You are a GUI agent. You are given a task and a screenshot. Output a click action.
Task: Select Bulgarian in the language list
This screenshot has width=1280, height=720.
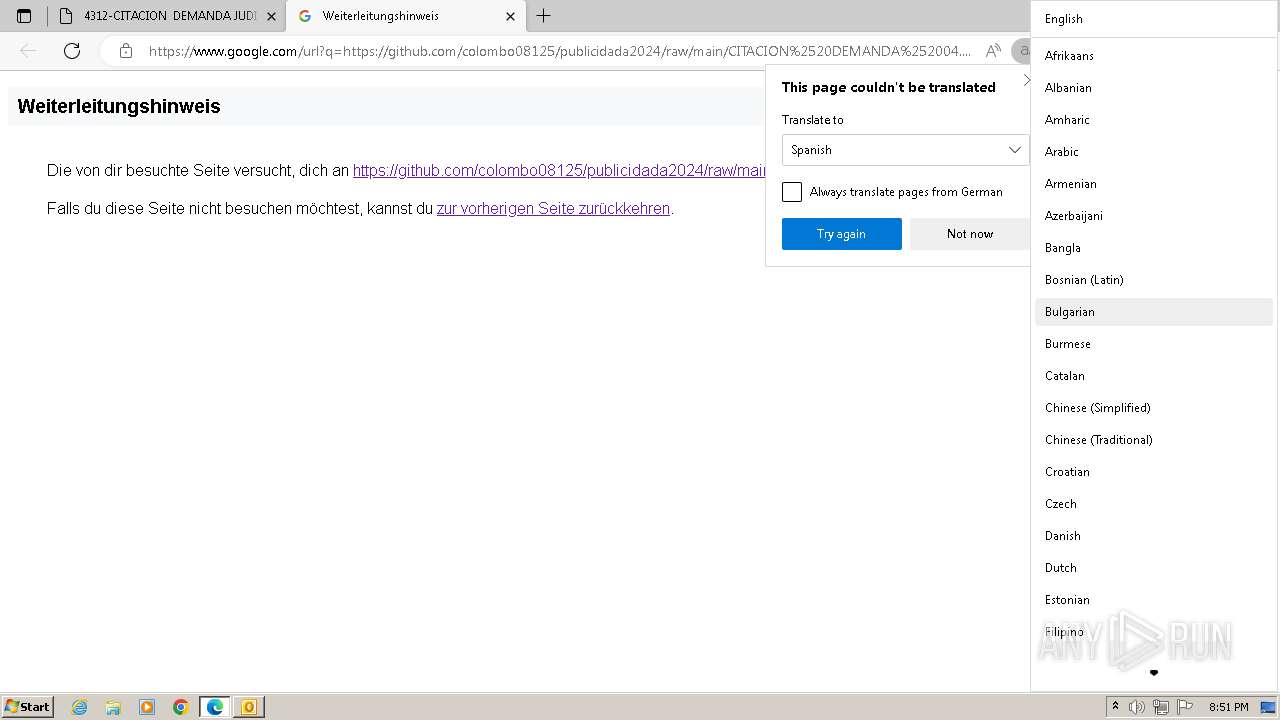tap(1154, 312)
